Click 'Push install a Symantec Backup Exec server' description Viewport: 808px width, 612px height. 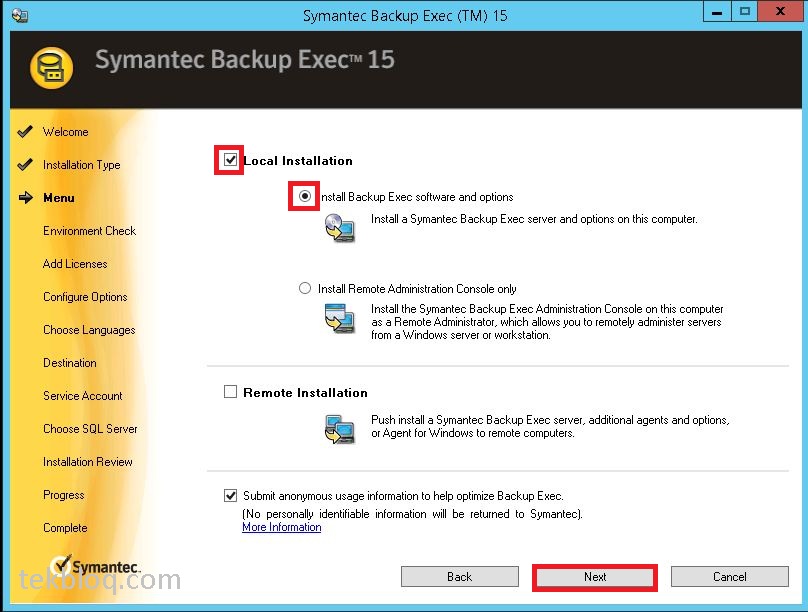coord(550,427)
